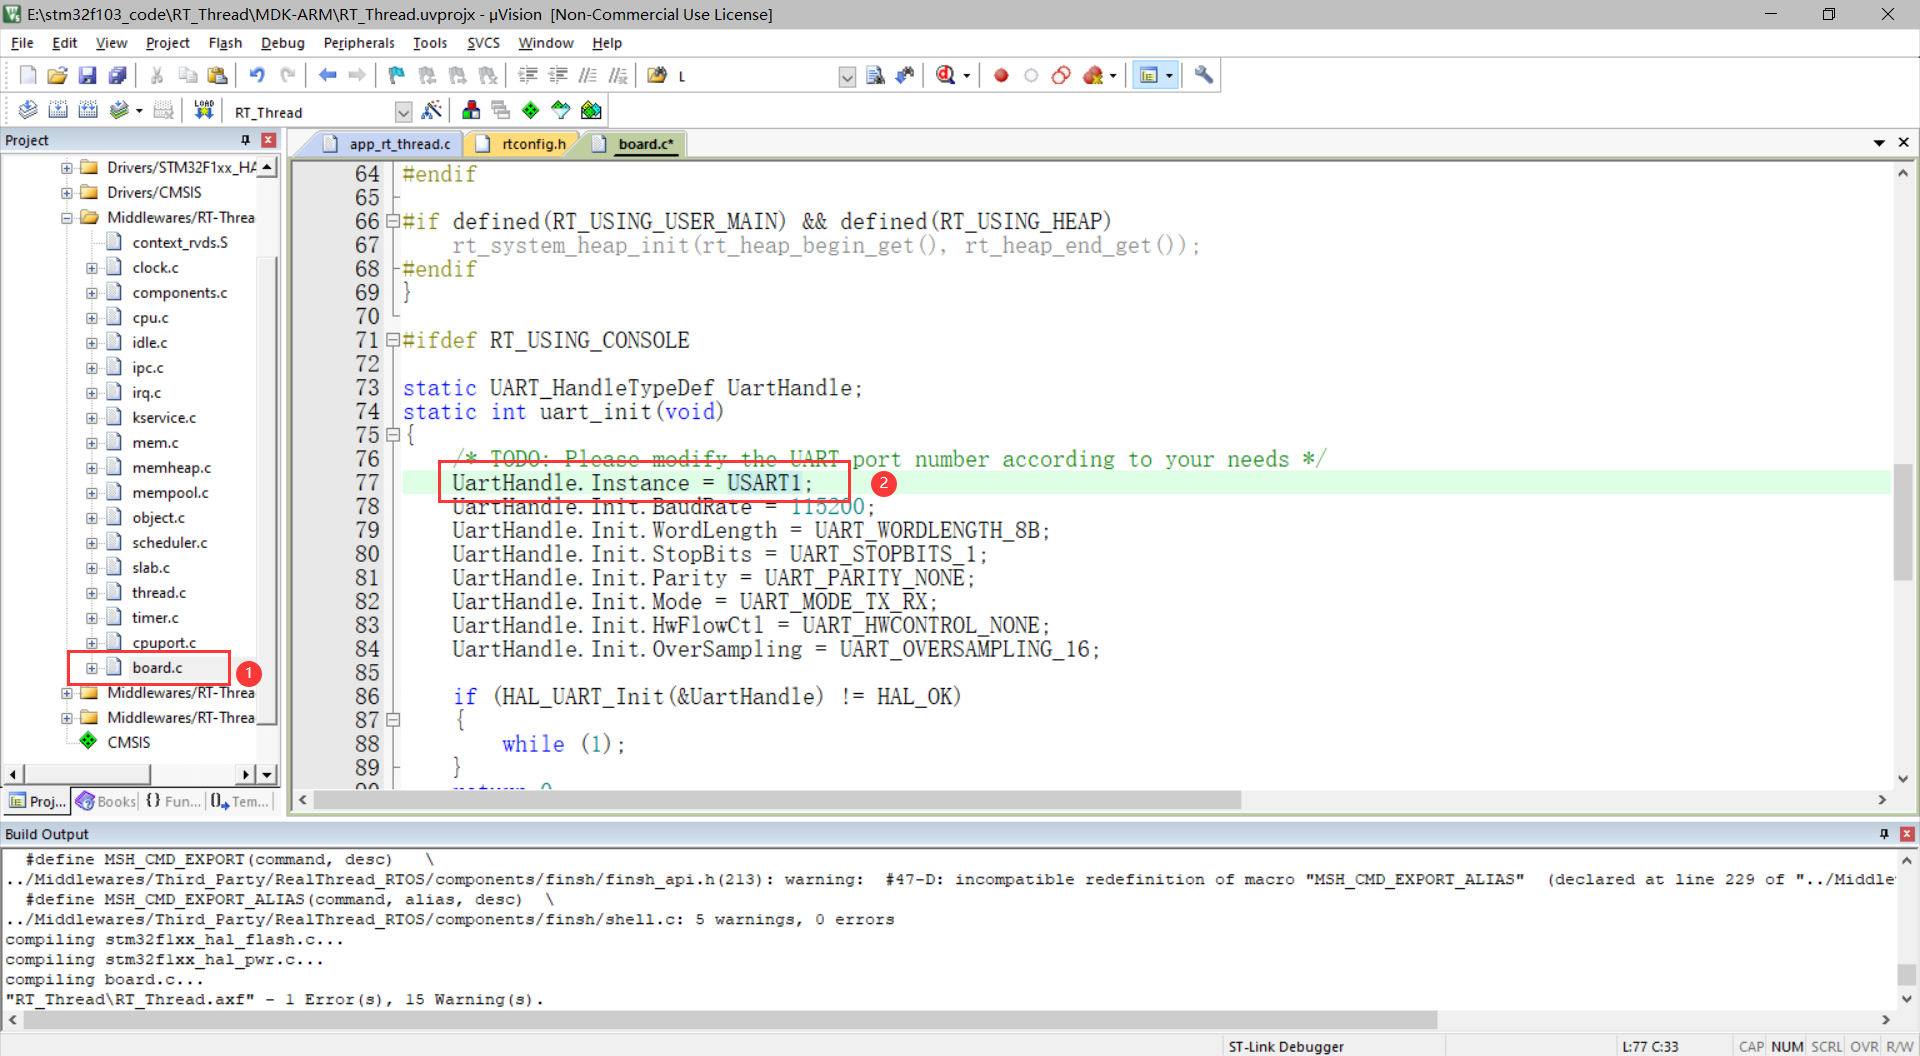Screen dimensions: 1920x1056
Task: Open Options for Target magic wand icon
Action: click(432, 110)
